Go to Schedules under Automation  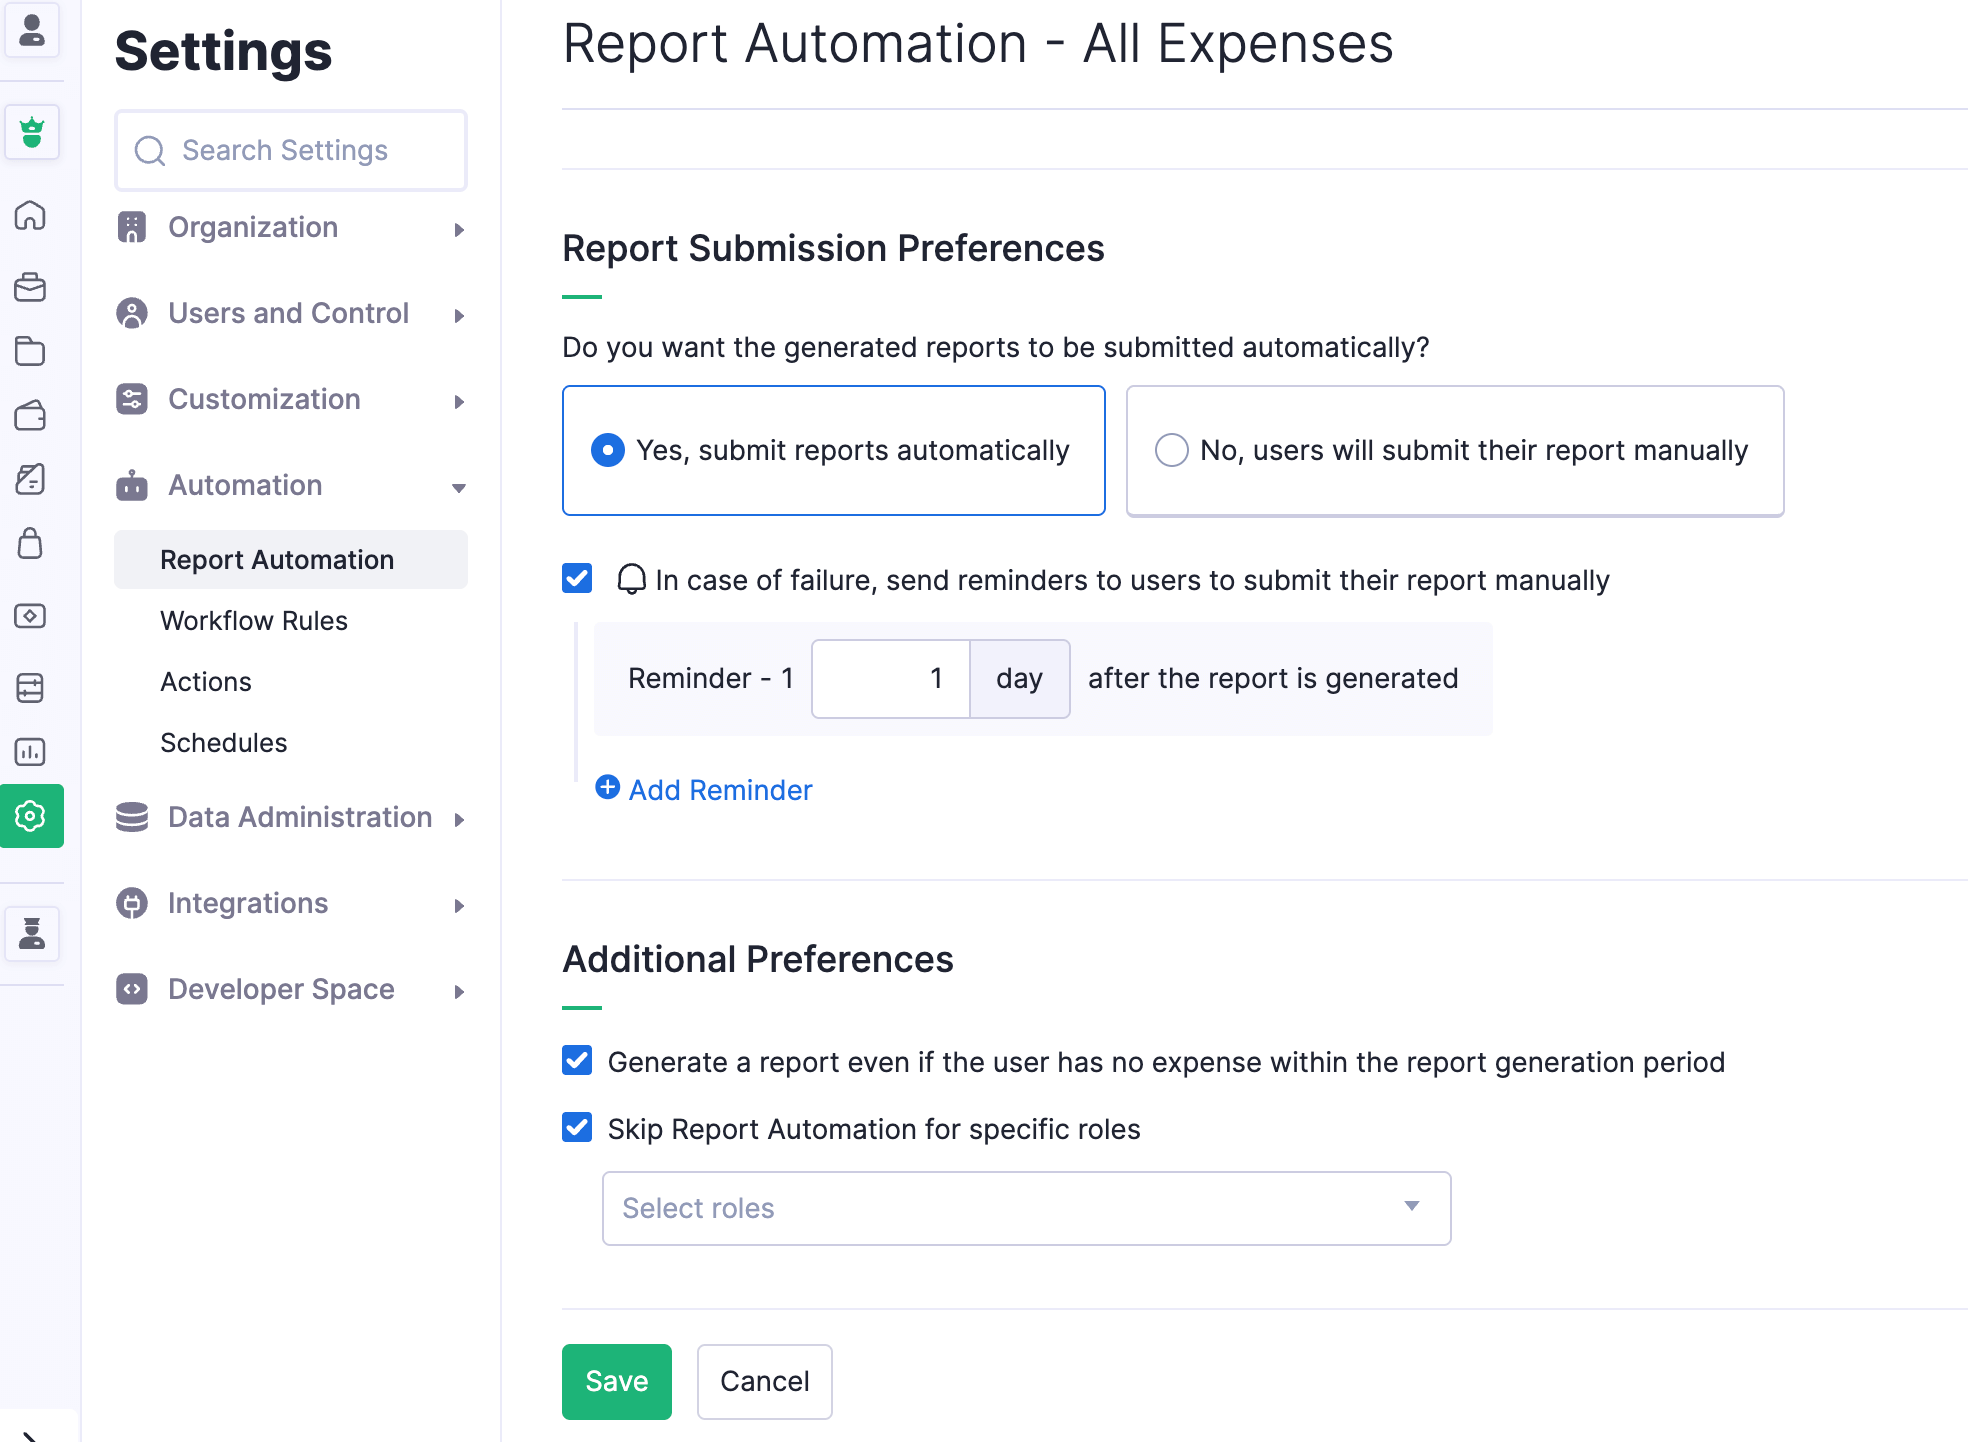pyautogui.click(x=224, y=743)
